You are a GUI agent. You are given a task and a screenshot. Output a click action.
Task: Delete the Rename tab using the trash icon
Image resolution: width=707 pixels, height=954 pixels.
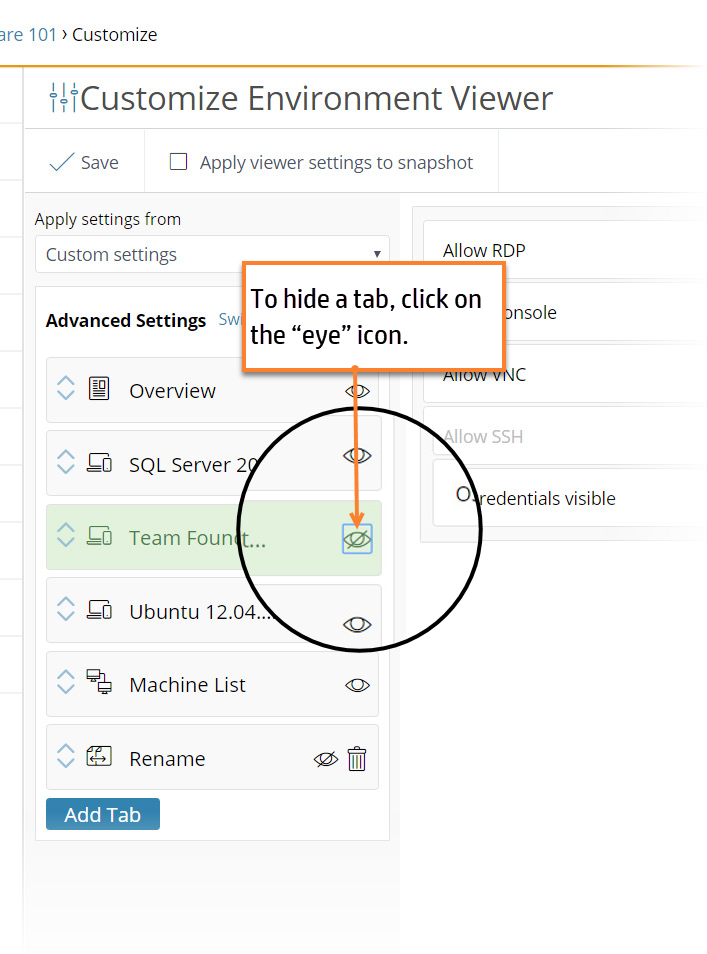tap(356, 759)
